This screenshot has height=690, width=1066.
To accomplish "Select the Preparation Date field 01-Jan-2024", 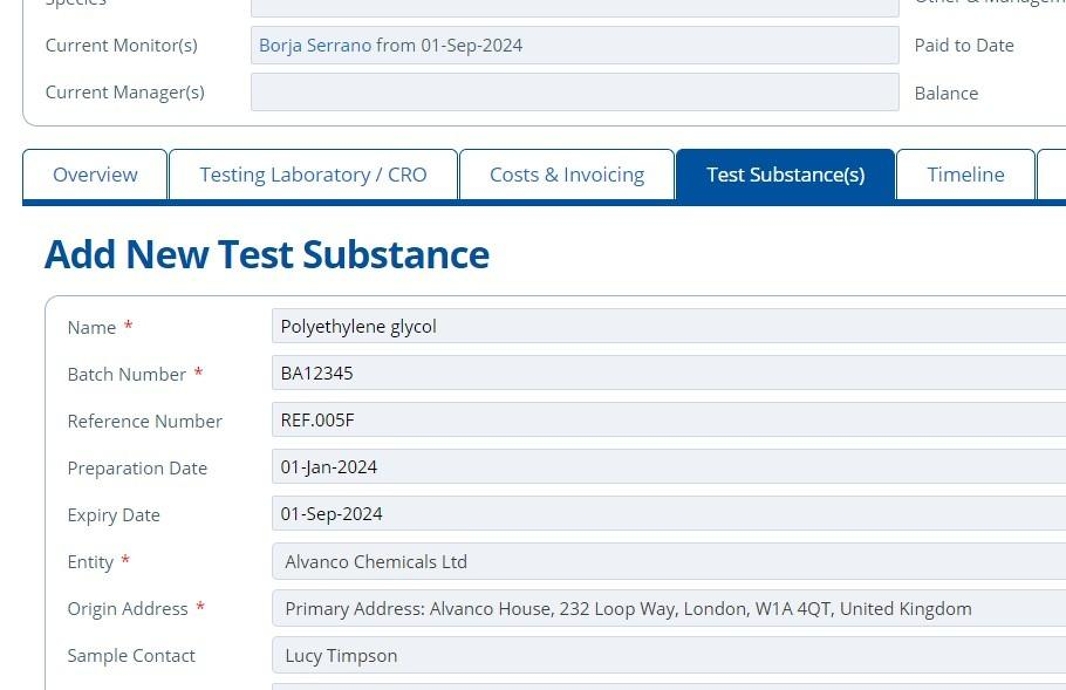I will pyautogui.click(x=667, y=467).
